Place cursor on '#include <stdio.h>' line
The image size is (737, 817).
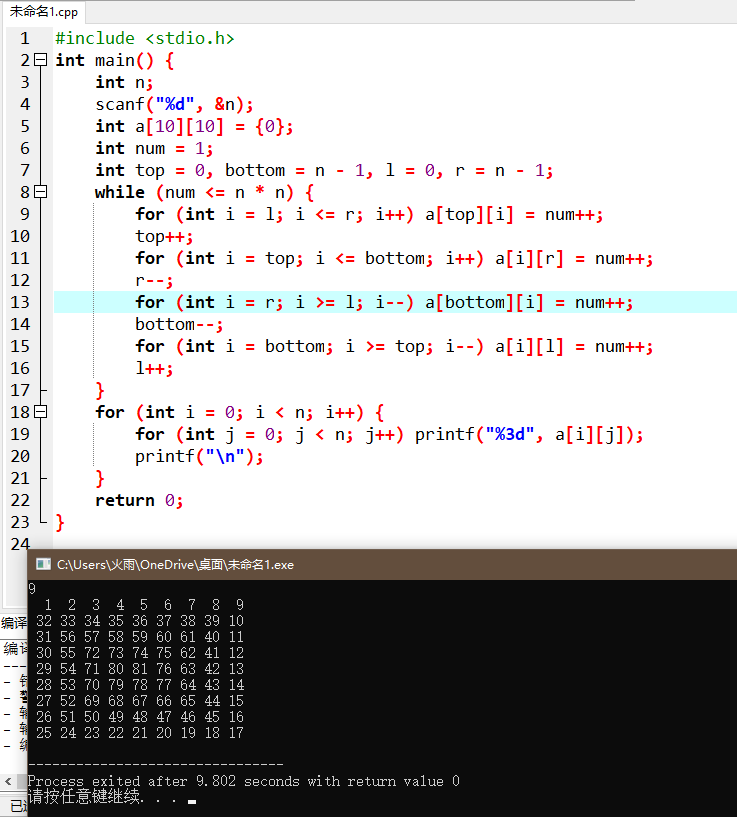tap(145, 38)
